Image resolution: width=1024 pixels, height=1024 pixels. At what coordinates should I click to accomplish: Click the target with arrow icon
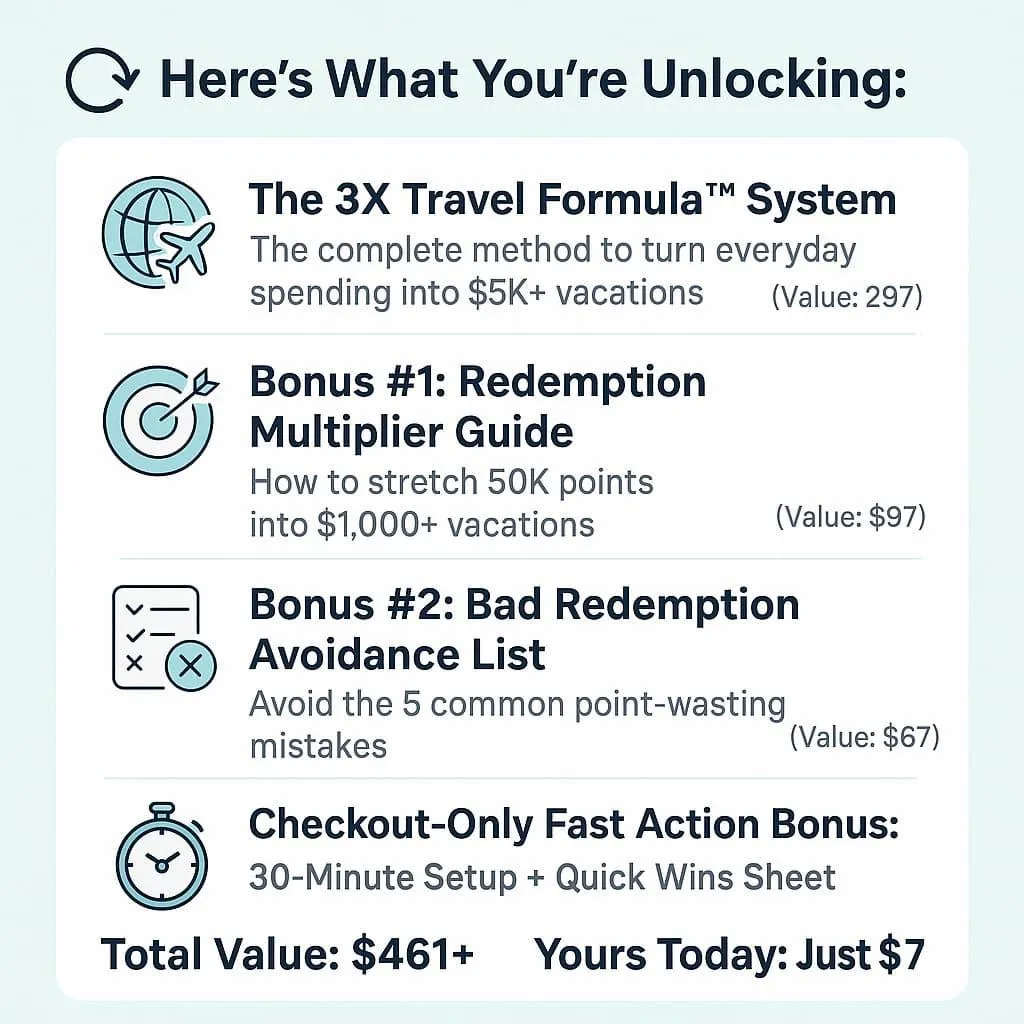[x=161, y=419]
